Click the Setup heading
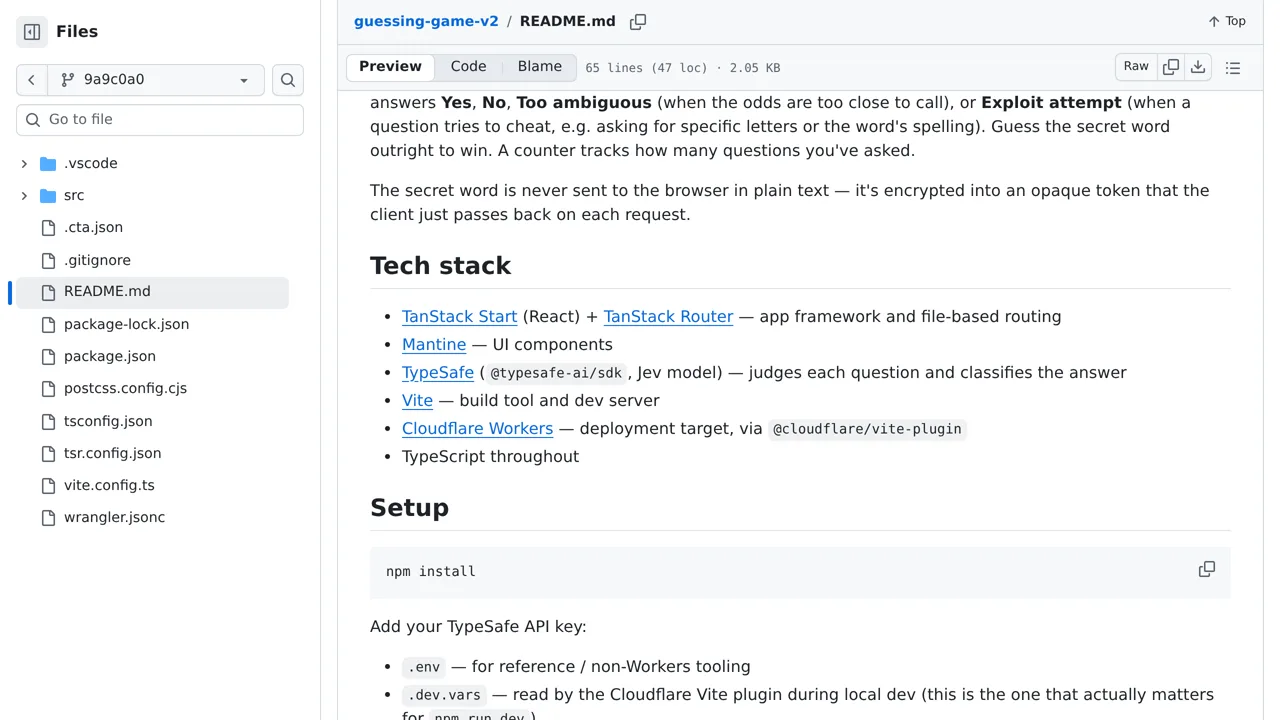 pos(409,507)
